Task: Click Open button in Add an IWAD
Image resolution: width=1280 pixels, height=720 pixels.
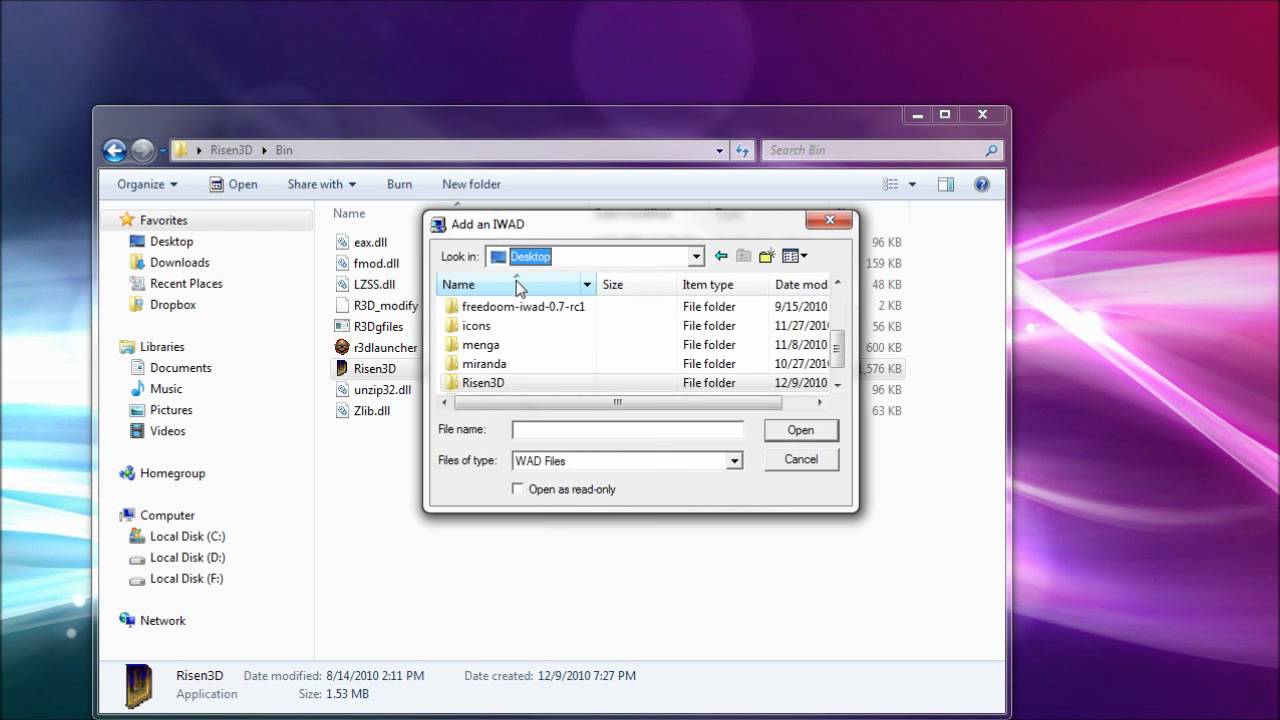Action: [801, 430]
